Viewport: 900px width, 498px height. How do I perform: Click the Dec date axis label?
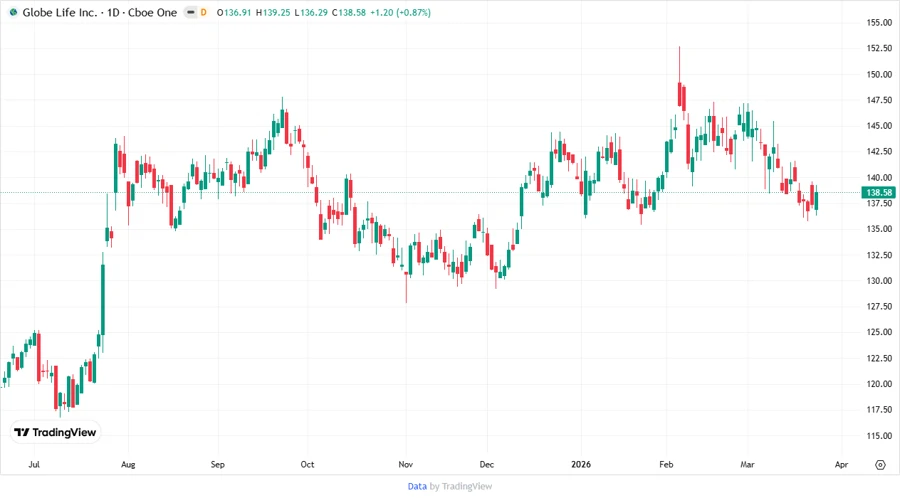[486, 464]
